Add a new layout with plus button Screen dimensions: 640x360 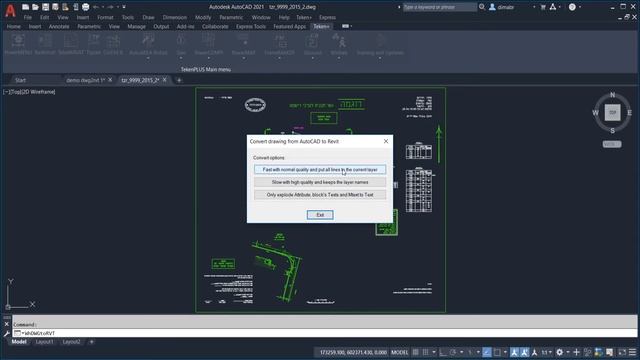91,342
